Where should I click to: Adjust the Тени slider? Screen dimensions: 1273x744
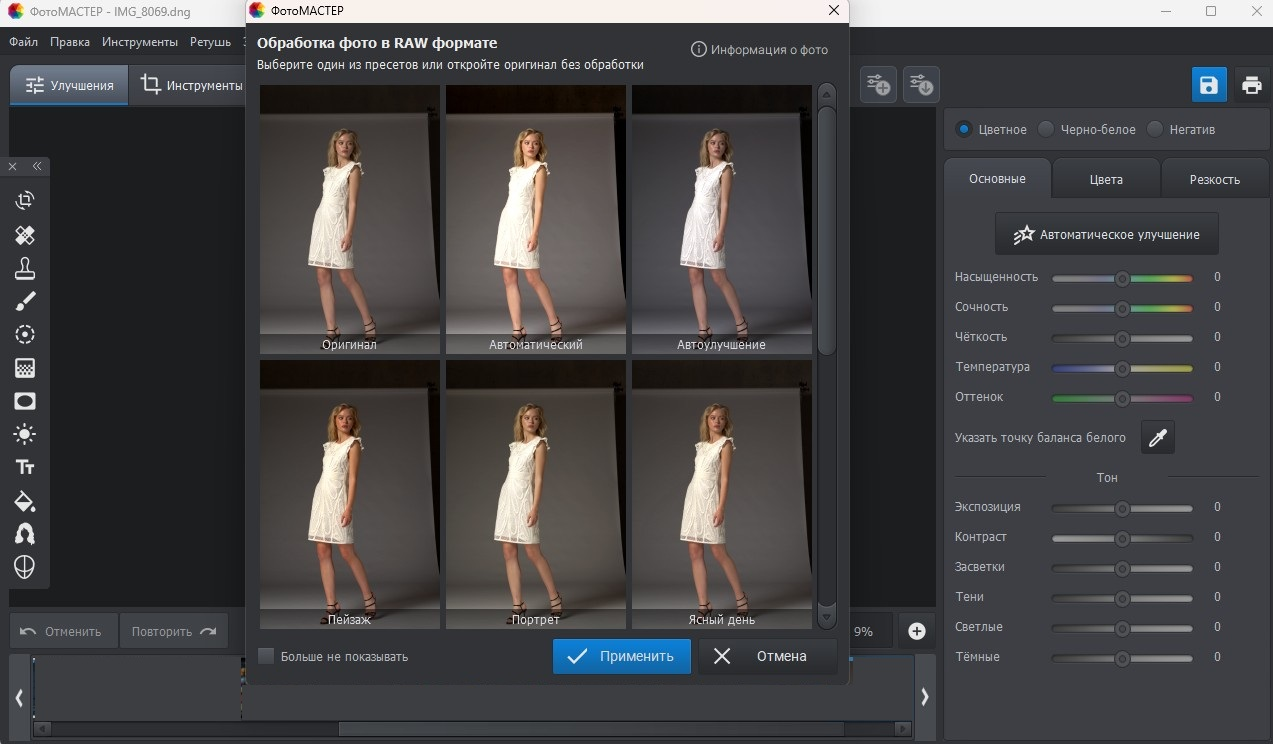[x=1122, y=598]
